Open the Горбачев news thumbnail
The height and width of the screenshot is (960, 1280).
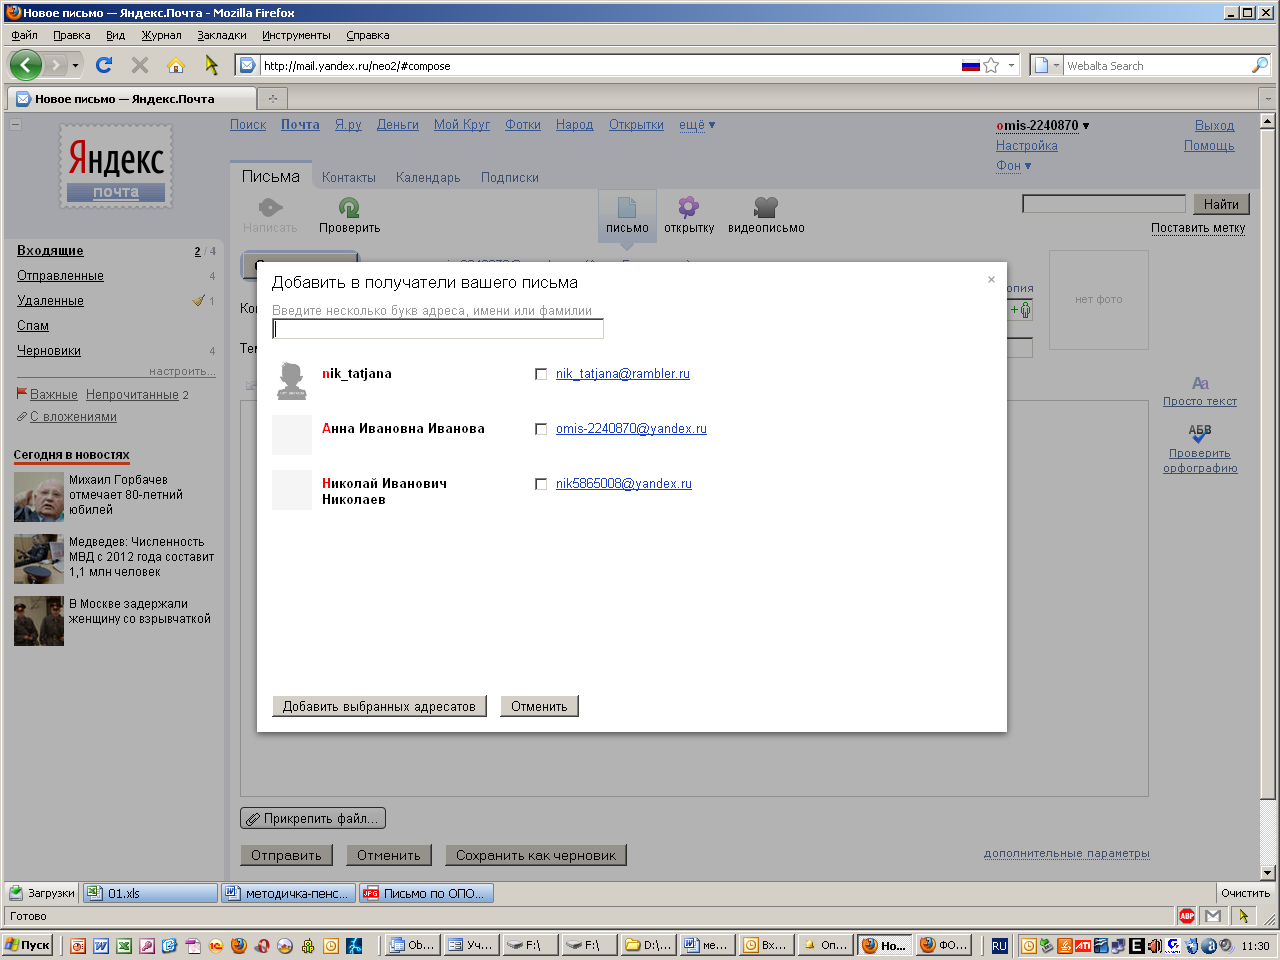[39, 497]
